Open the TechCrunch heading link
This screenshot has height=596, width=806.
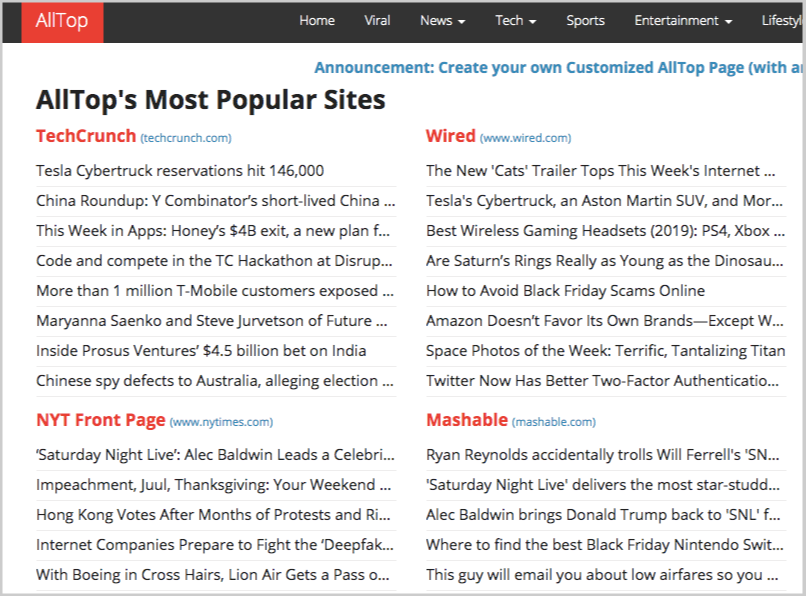click(86, 136)
